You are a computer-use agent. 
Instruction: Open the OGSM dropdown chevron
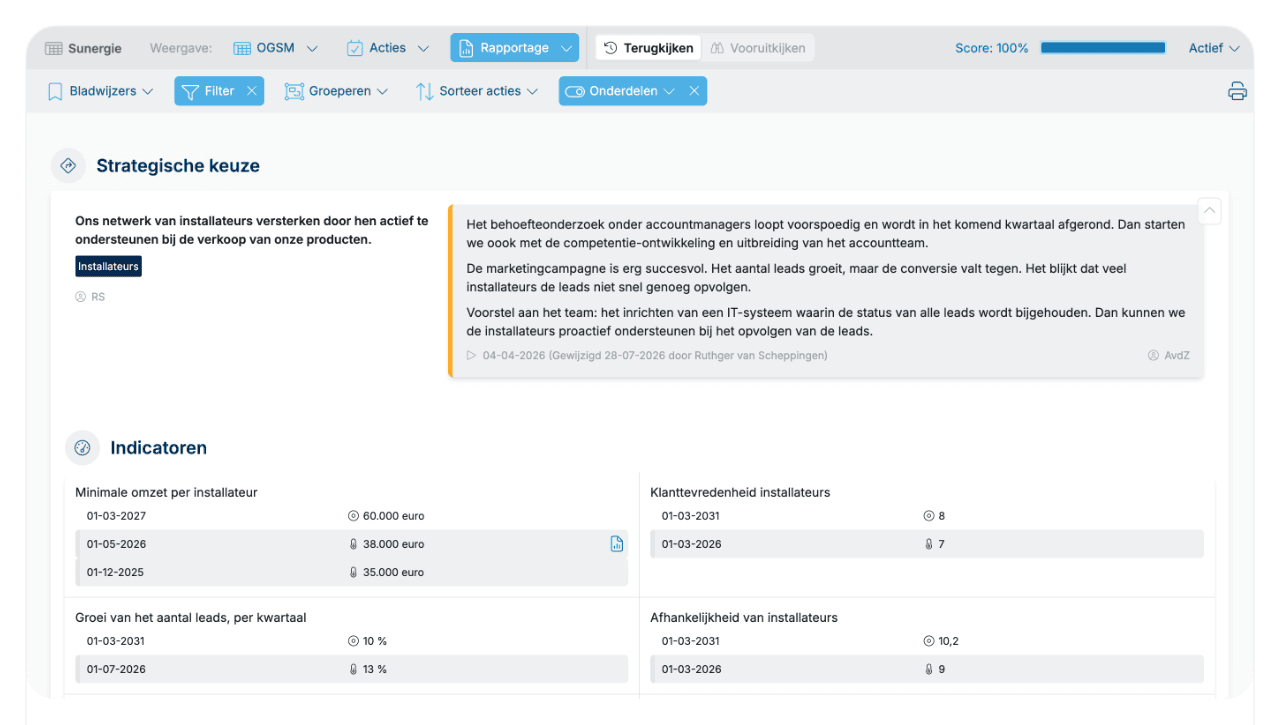pos(312,48)
